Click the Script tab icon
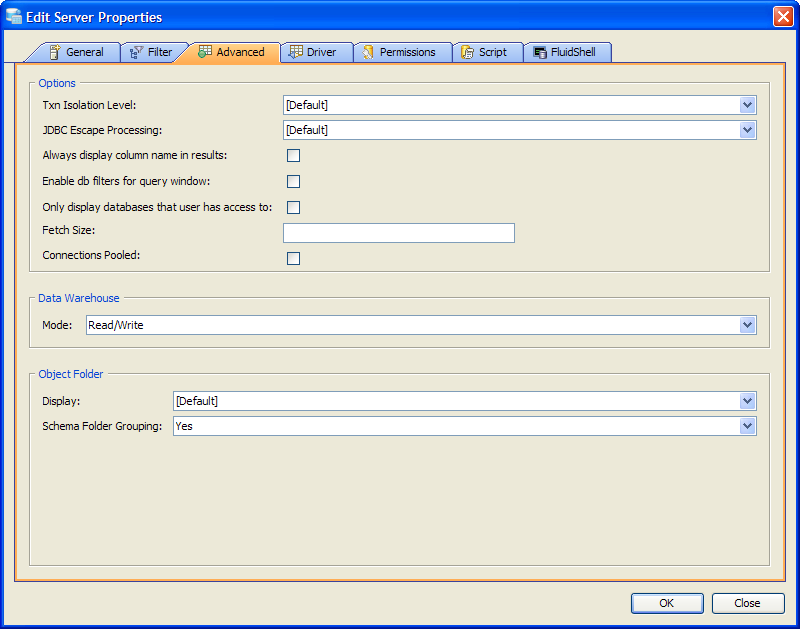 pos(467,52)
